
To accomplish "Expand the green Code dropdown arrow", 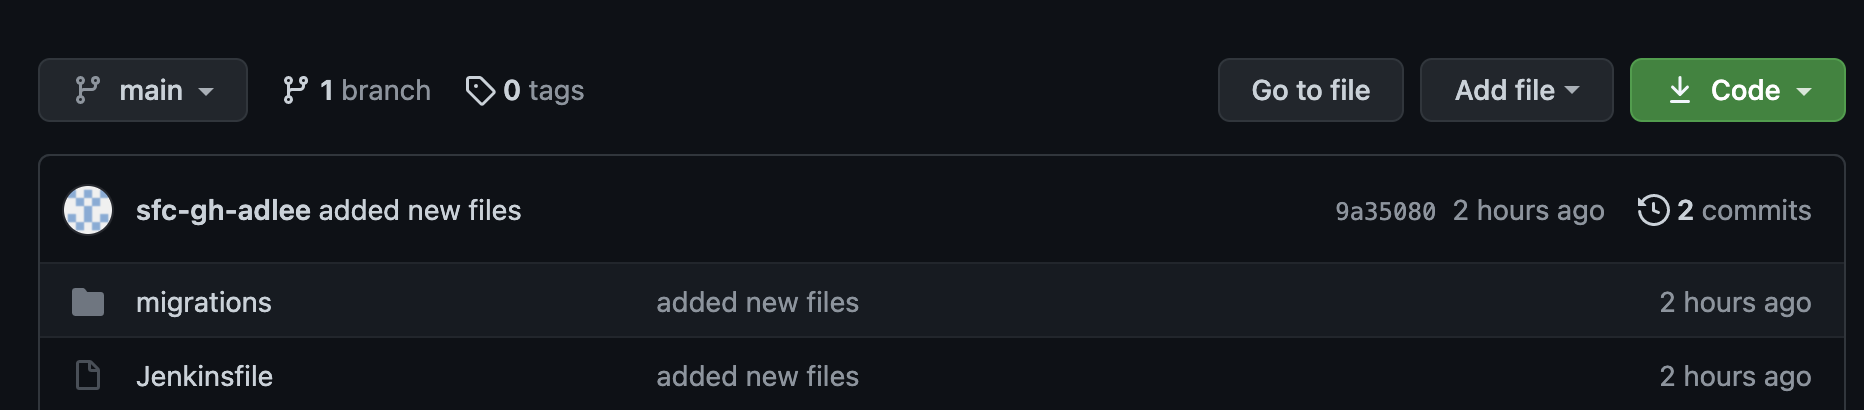I will pos(1804,90).
